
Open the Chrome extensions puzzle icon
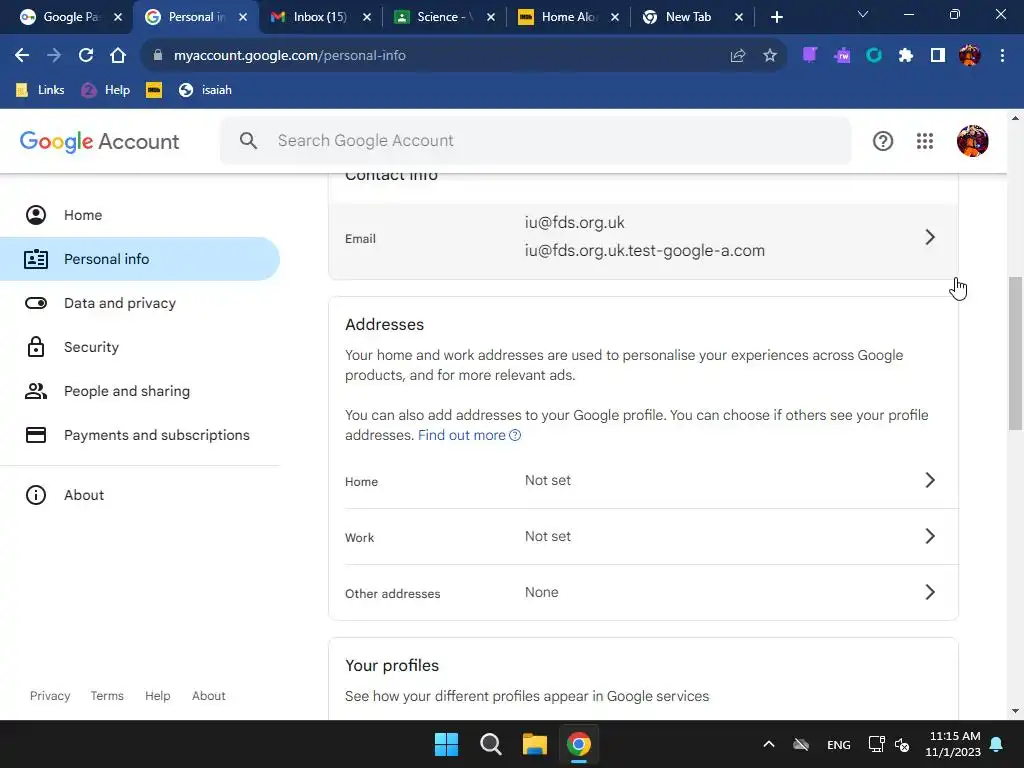coord(906,56)
